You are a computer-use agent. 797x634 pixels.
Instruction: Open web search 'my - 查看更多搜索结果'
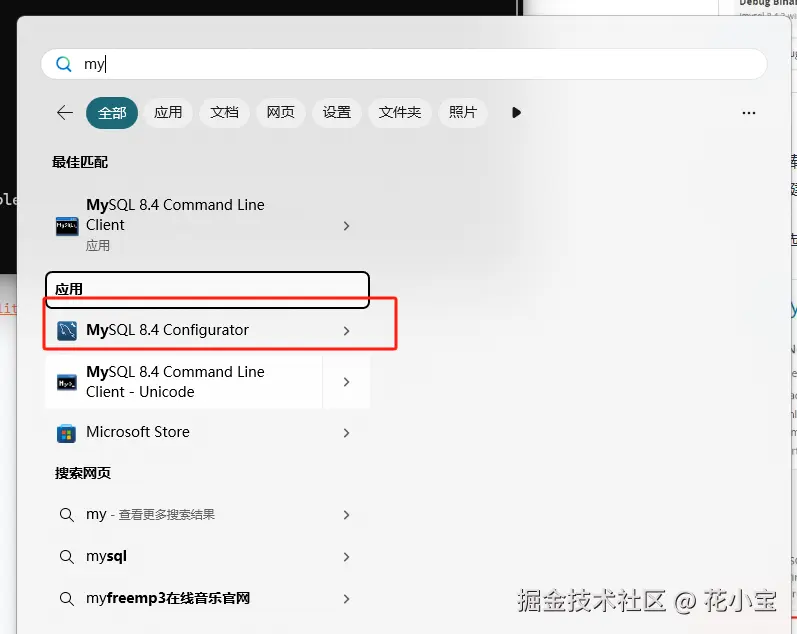207,515
